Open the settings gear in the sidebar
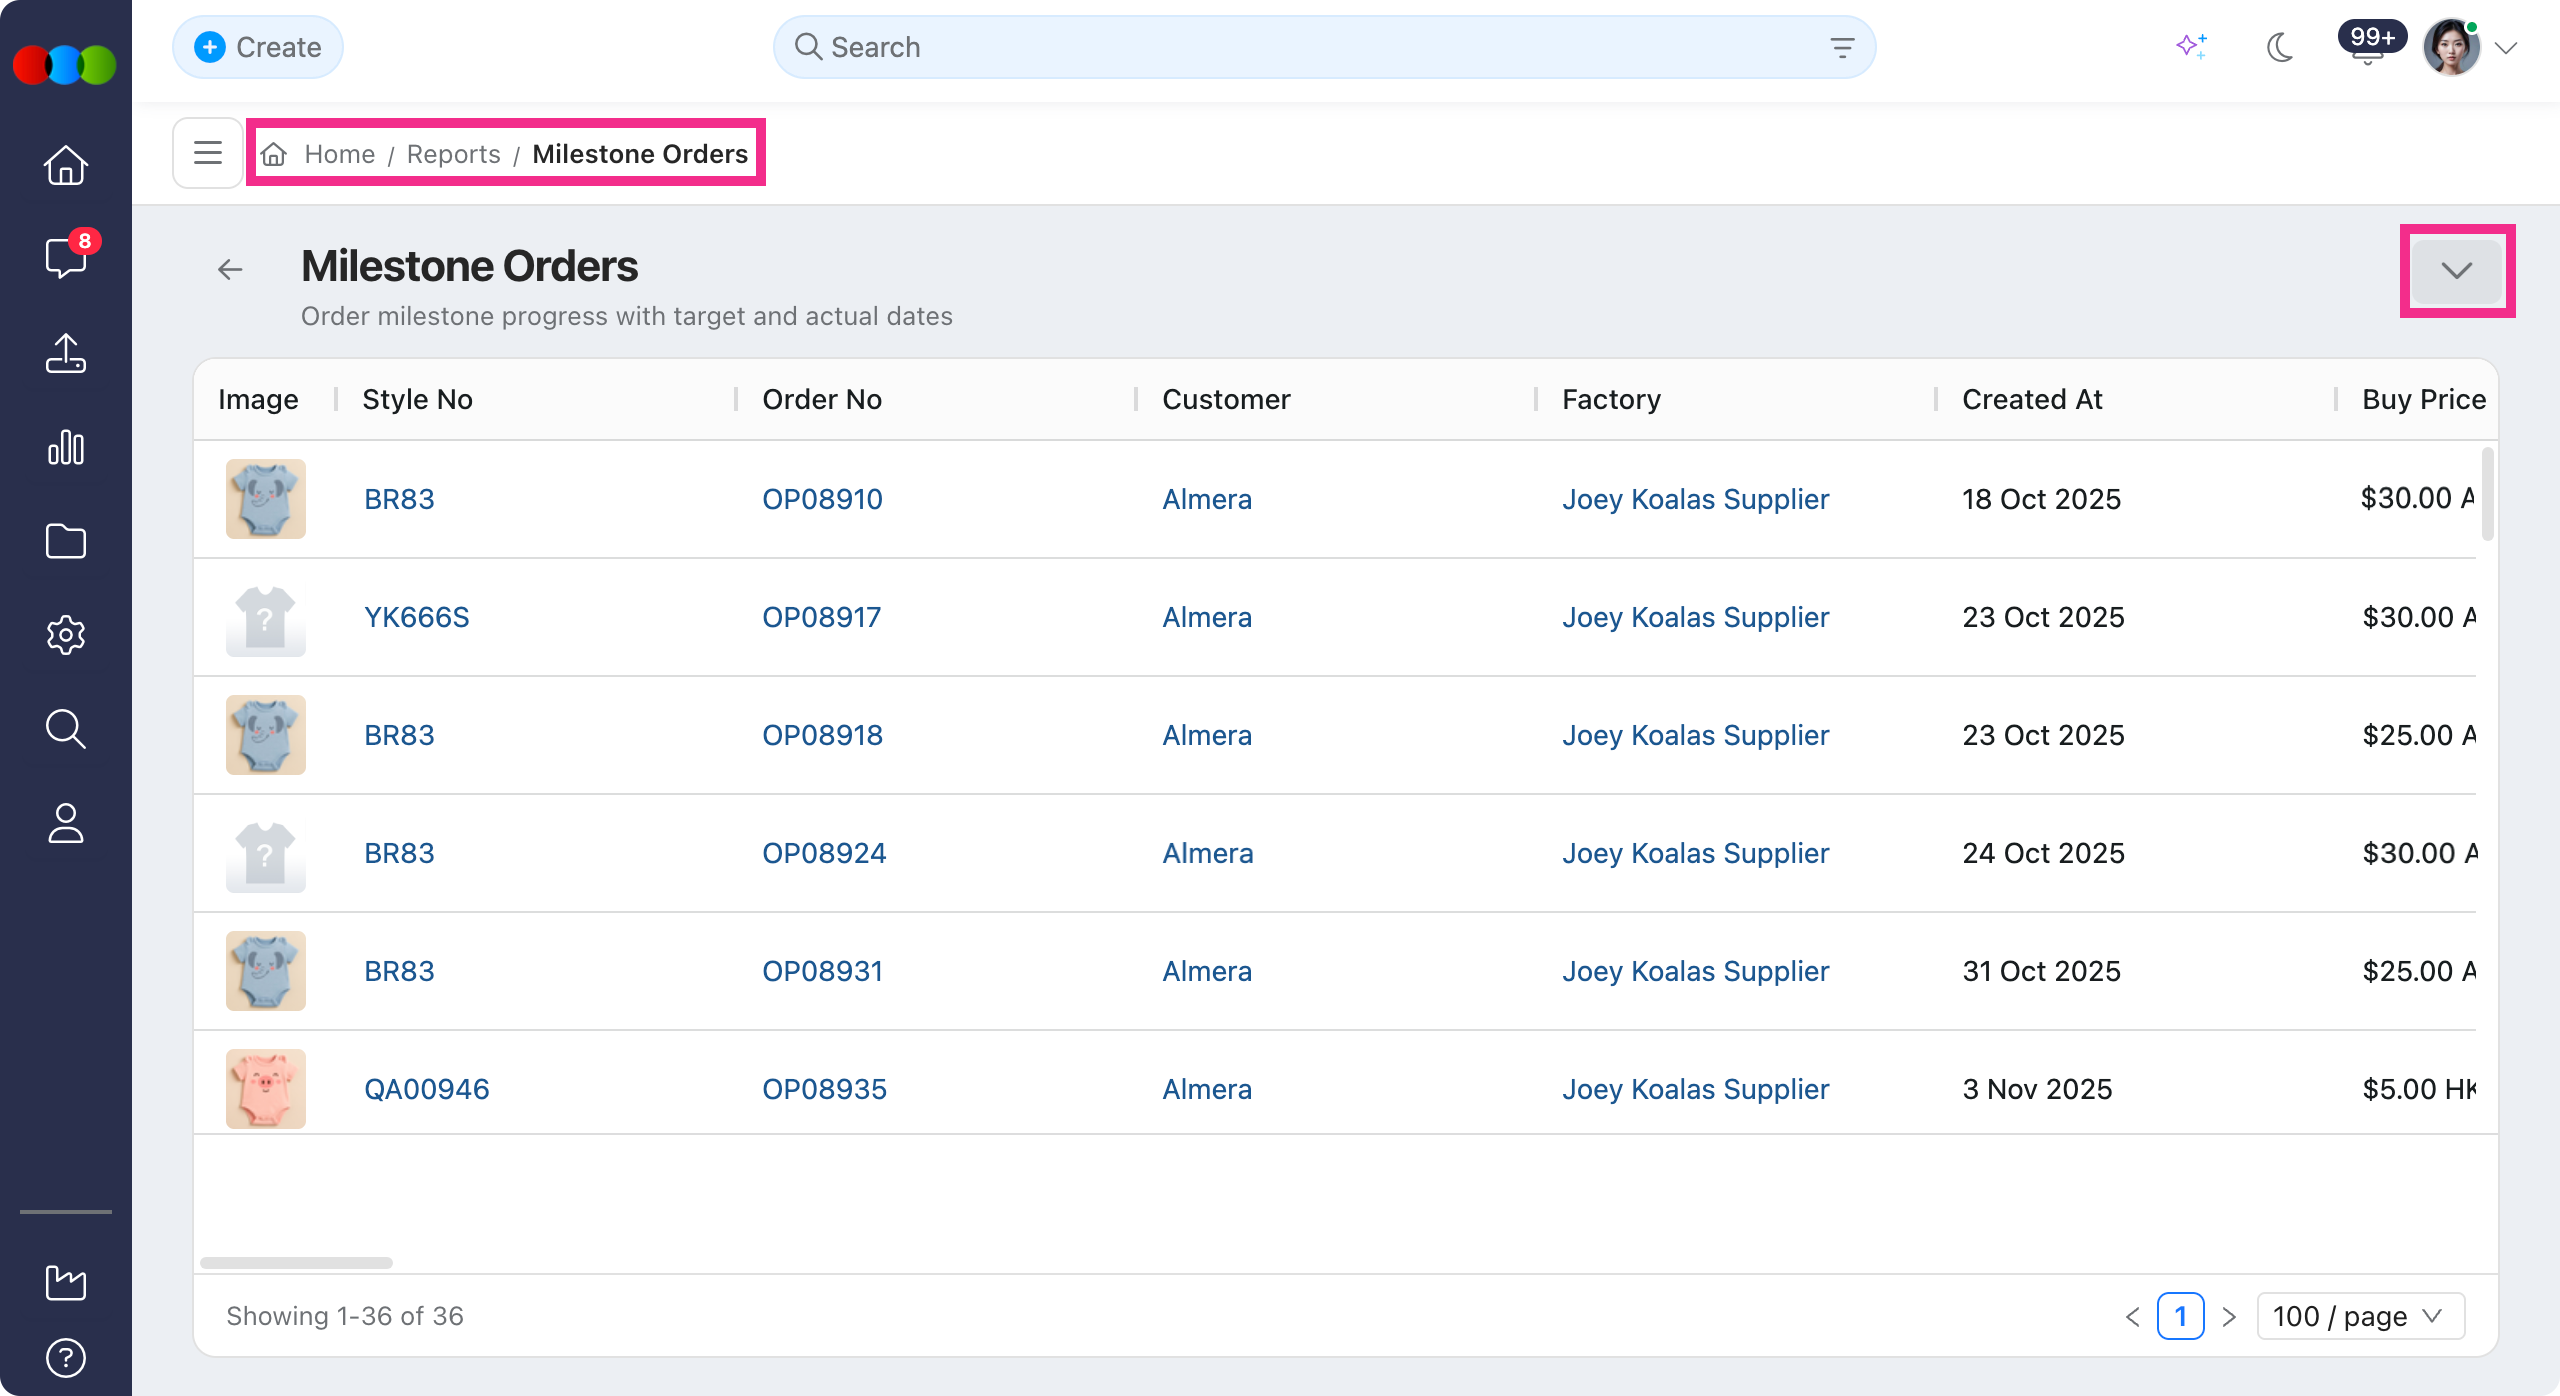 pyautogui.click(x=66, y=635)
